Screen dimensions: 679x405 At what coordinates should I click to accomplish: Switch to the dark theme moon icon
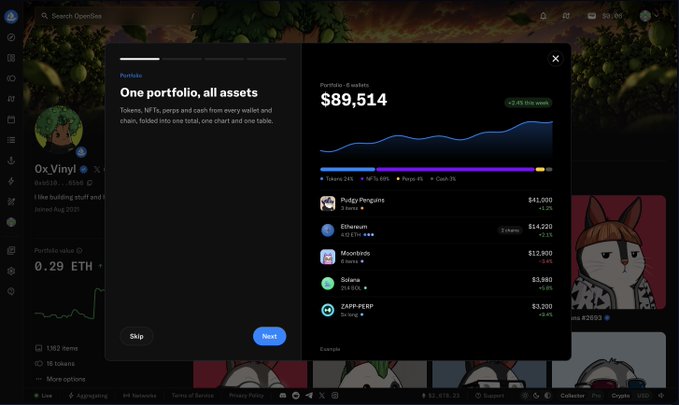pyautogui.click(x=536, y=395)
